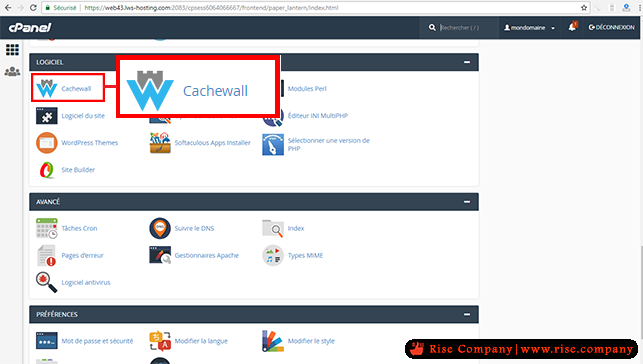Open the PHP version selector icon

(273, 145)
